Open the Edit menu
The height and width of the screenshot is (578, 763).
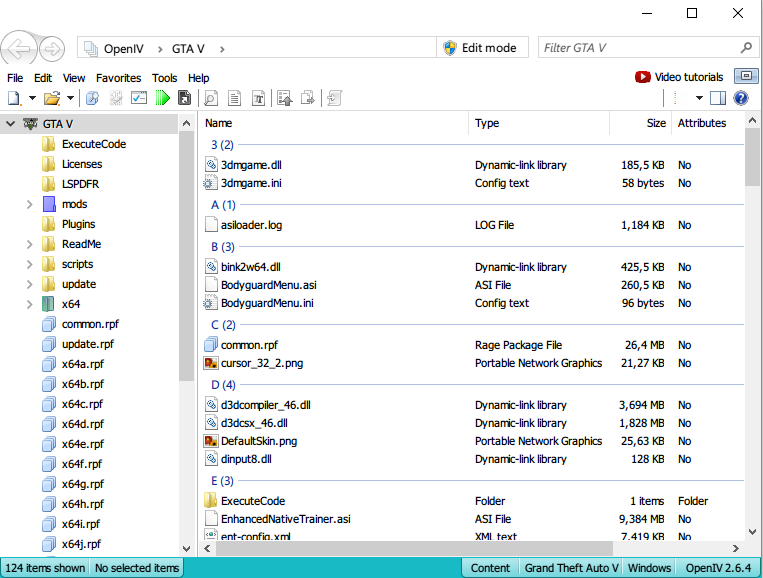[43, 78]
